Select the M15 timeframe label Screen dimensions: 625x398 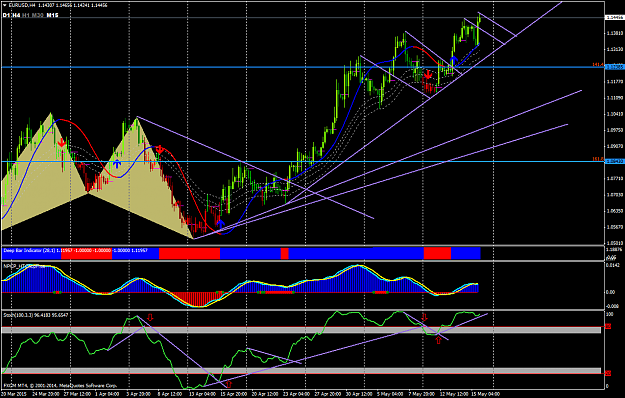point(52,15)
